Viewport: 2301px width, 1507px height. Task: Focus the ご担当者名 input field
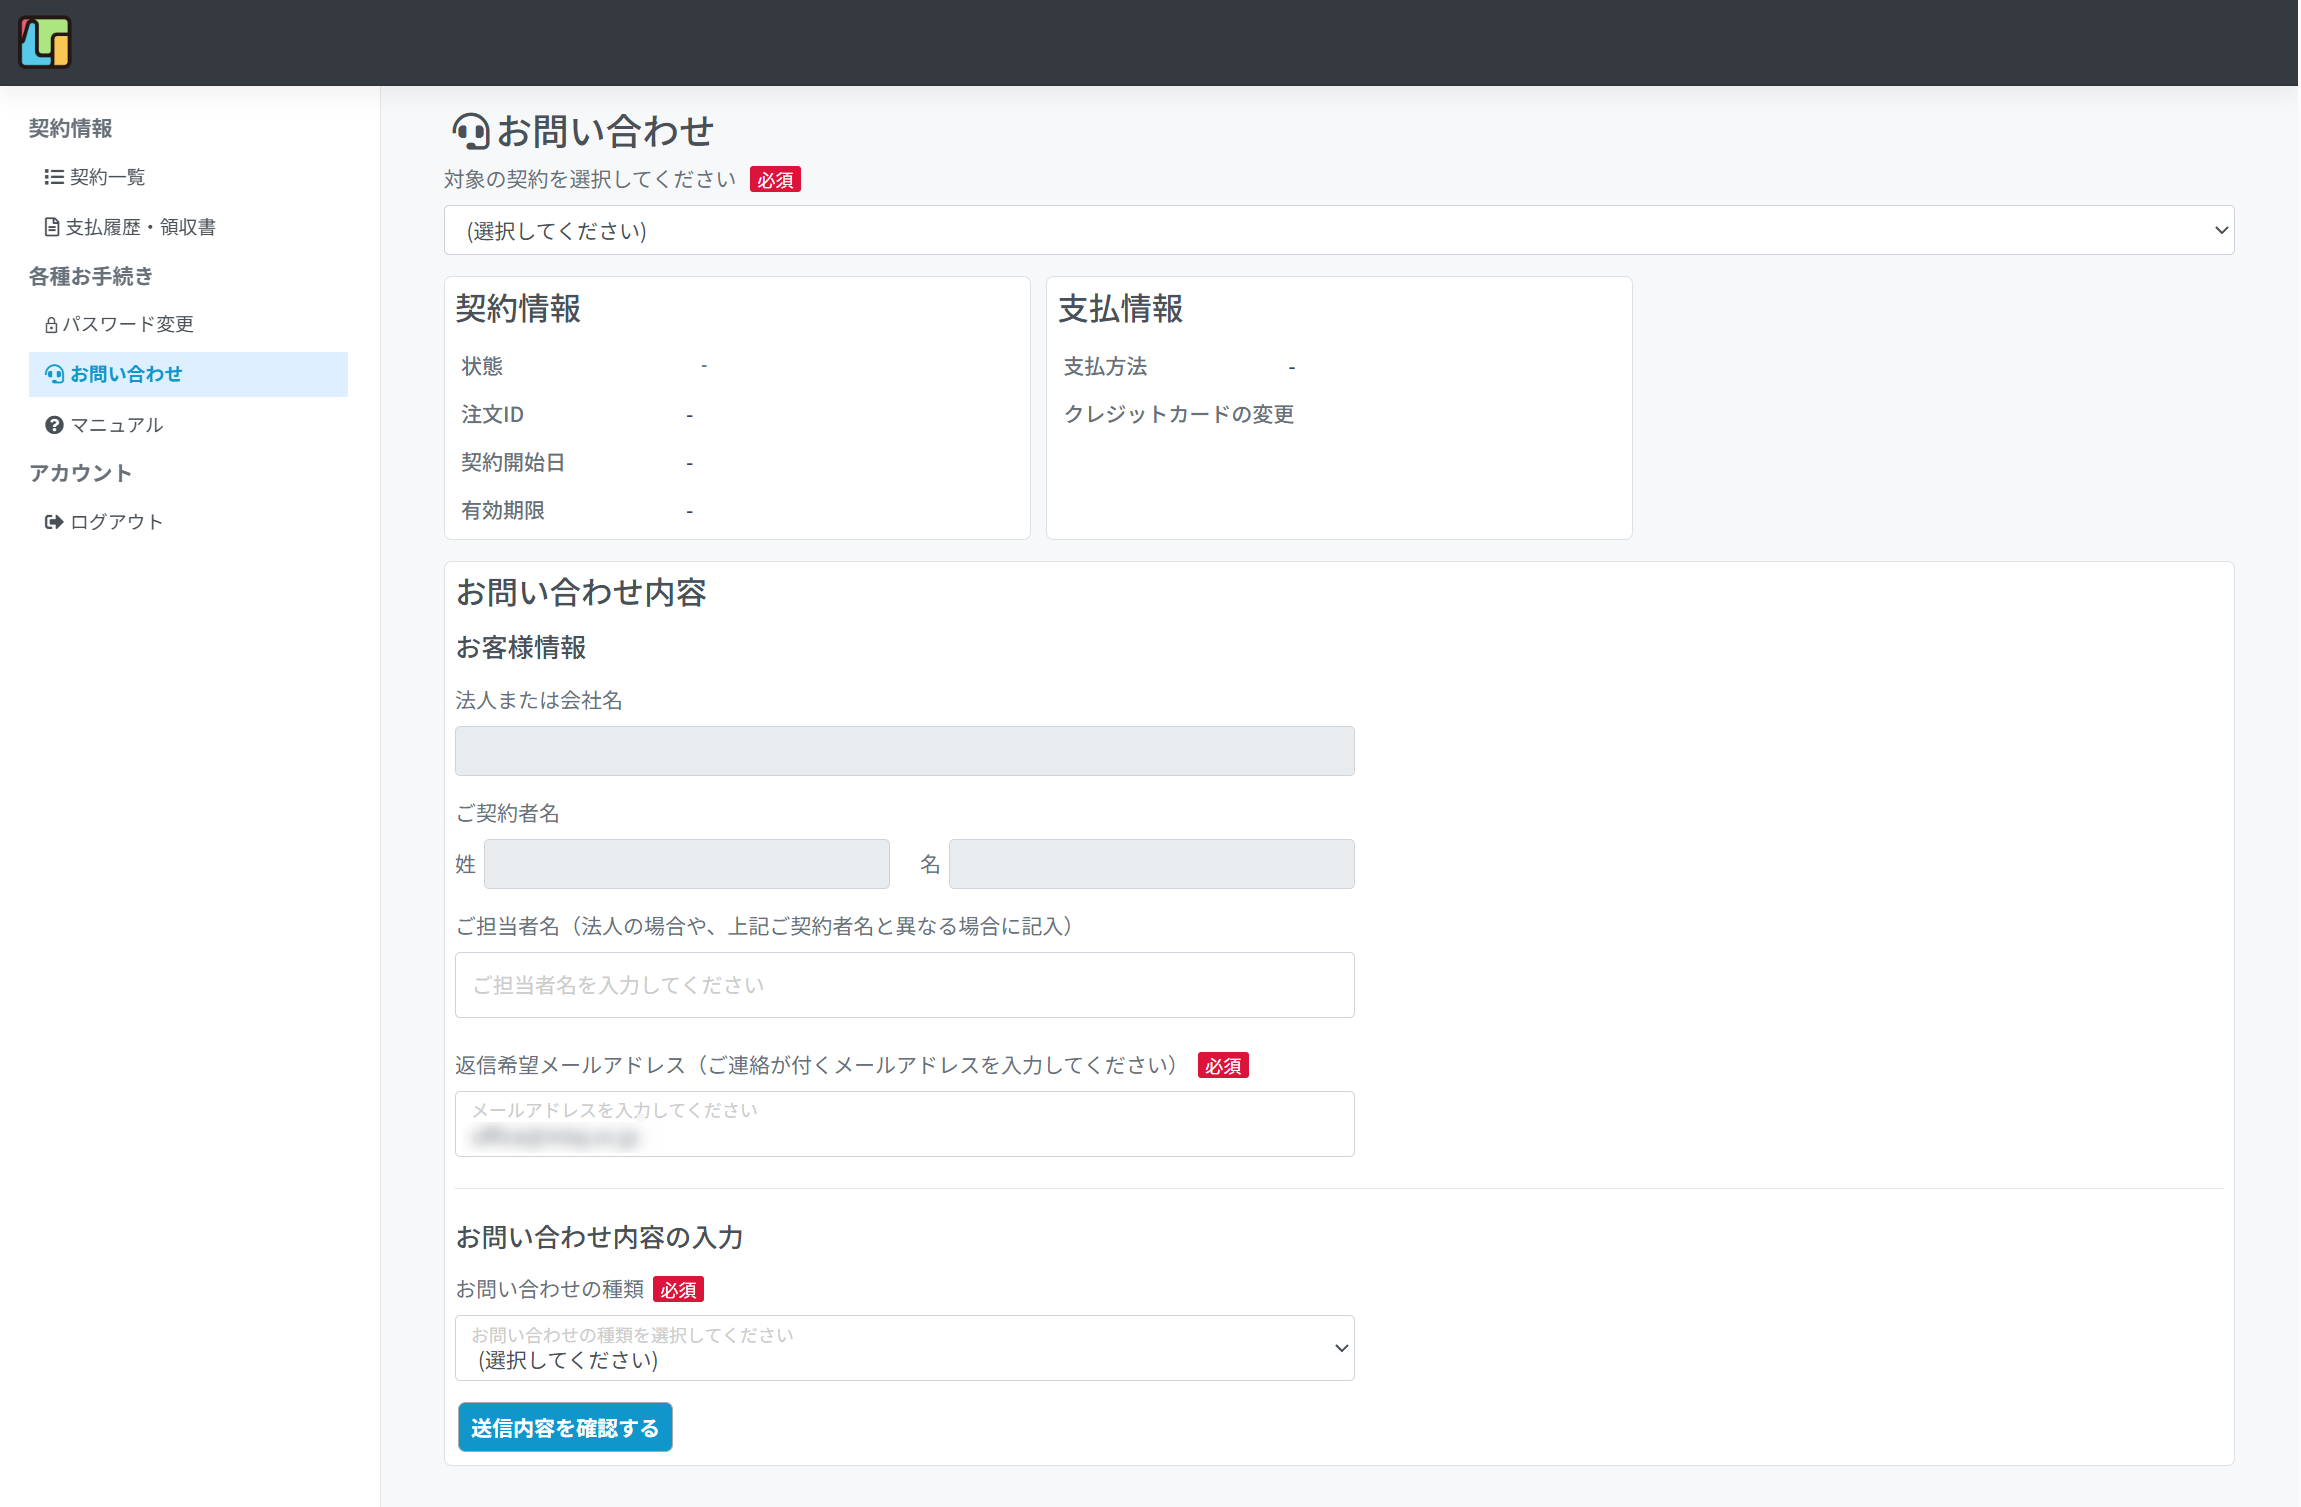coord(904,985)
